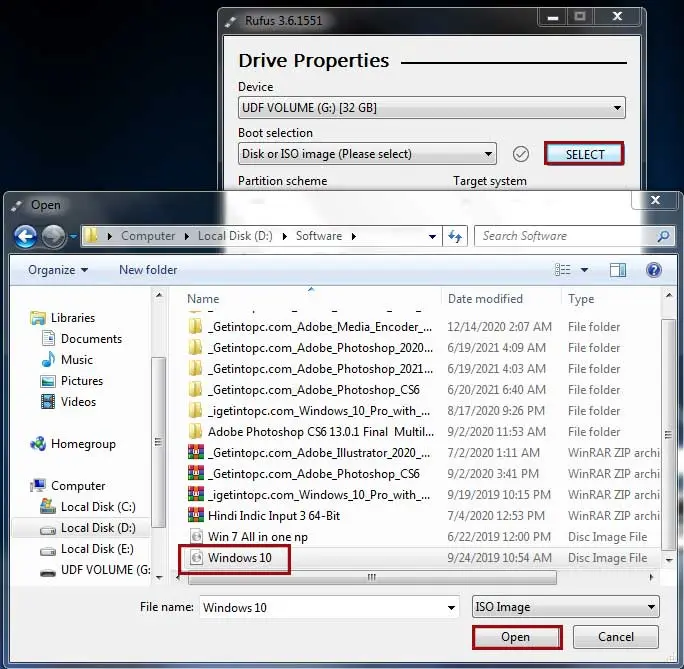Select UDF VOLUME (G: in navigation pane
Screen dimensions: 684x669
coord(105,570)
